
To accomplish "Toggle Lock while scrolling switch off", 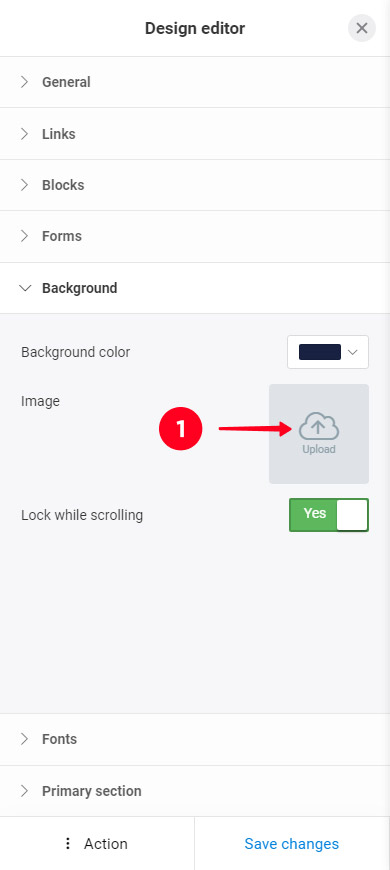I will tap(328, 515).
